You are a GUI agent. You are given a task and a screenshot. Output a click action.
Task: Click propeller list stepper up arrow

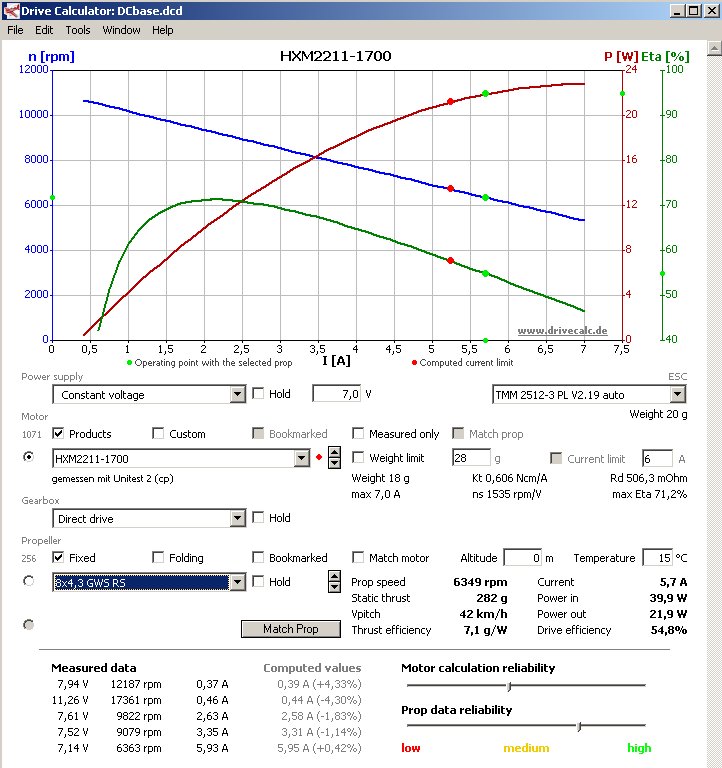pyautogui.click(x=335, y=576)
